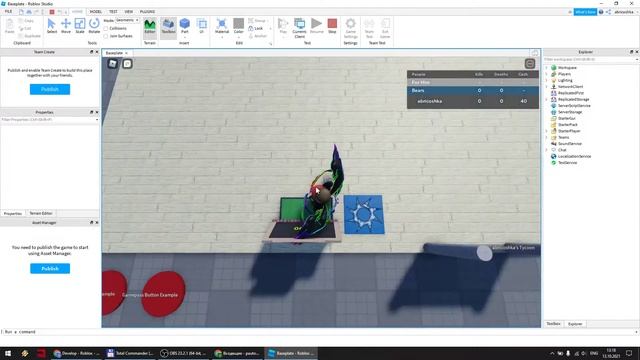Click the Current Client view button
Screen dimensions: 640x360
tap(299, 28)
